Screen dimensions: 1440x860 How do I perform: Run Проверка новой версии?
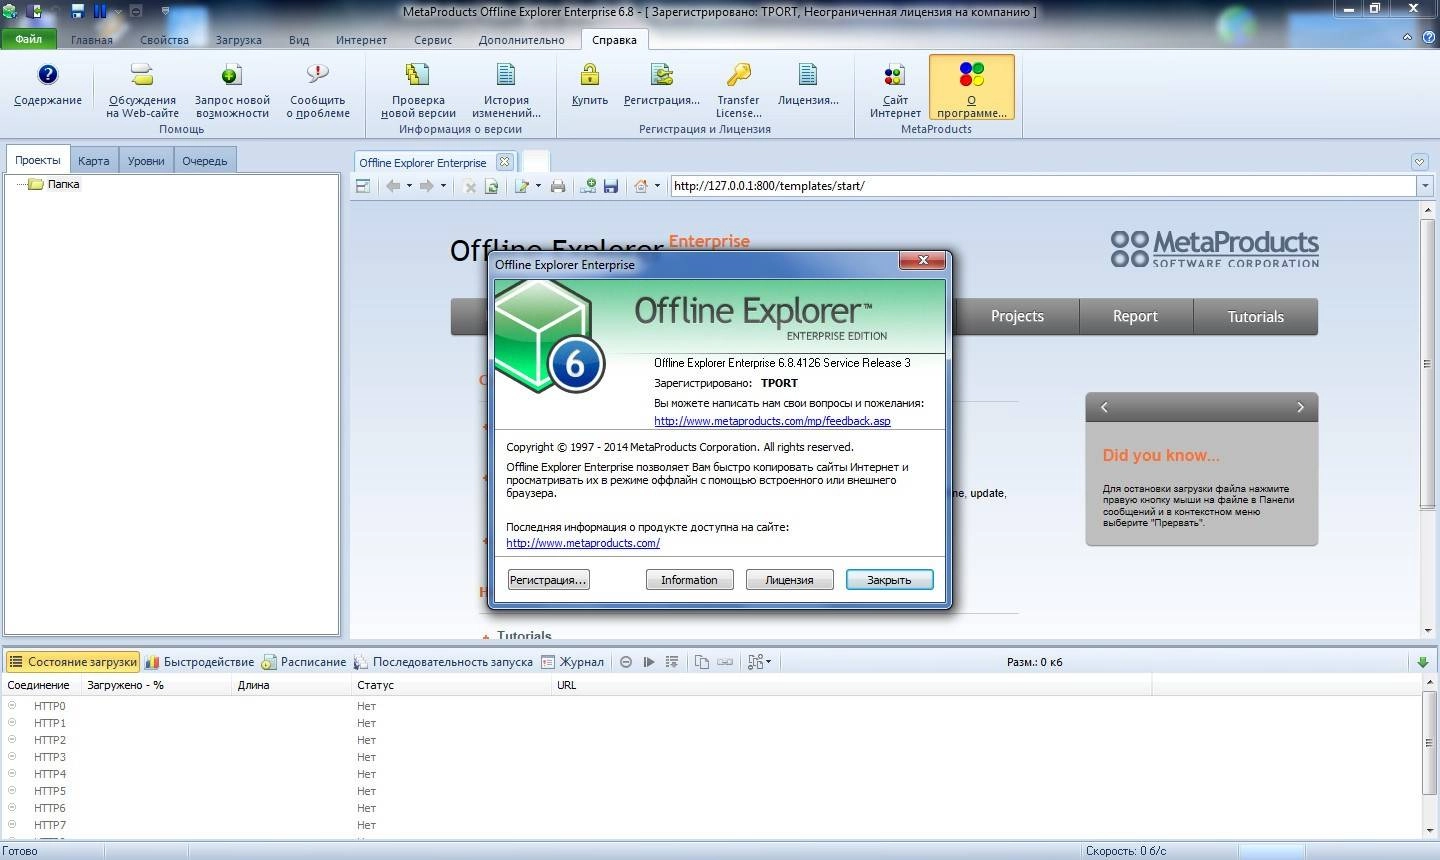(418, 89)
